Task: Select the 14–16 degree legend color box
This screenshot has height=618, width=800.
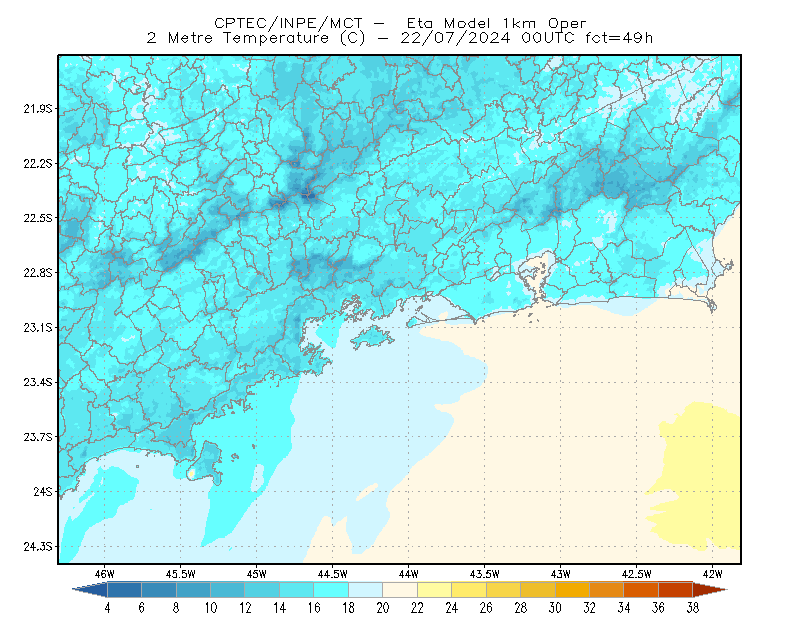Action: click(x=296, y=590)
